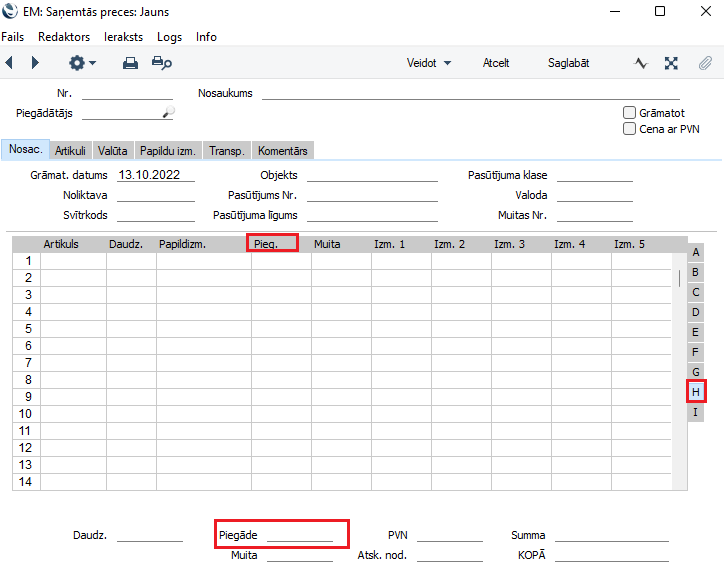
Task: Click the magnifier in Piegādātājs field
Action: (x=168, y=113)
